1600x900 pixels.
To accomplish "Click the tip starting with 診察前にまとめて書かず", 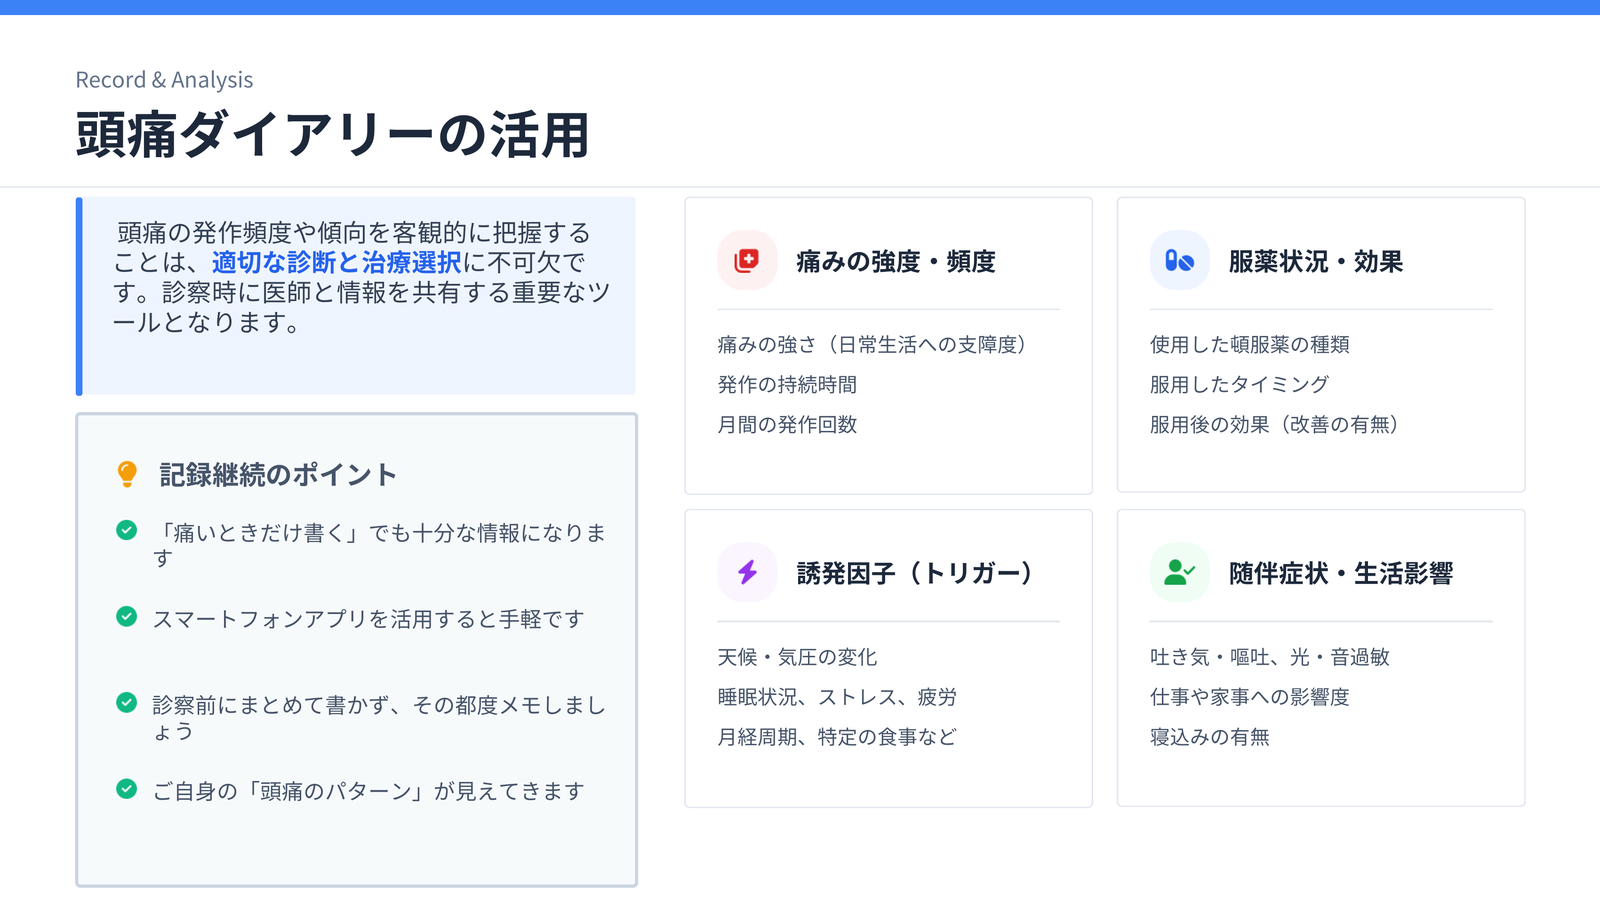I will 379,717.
